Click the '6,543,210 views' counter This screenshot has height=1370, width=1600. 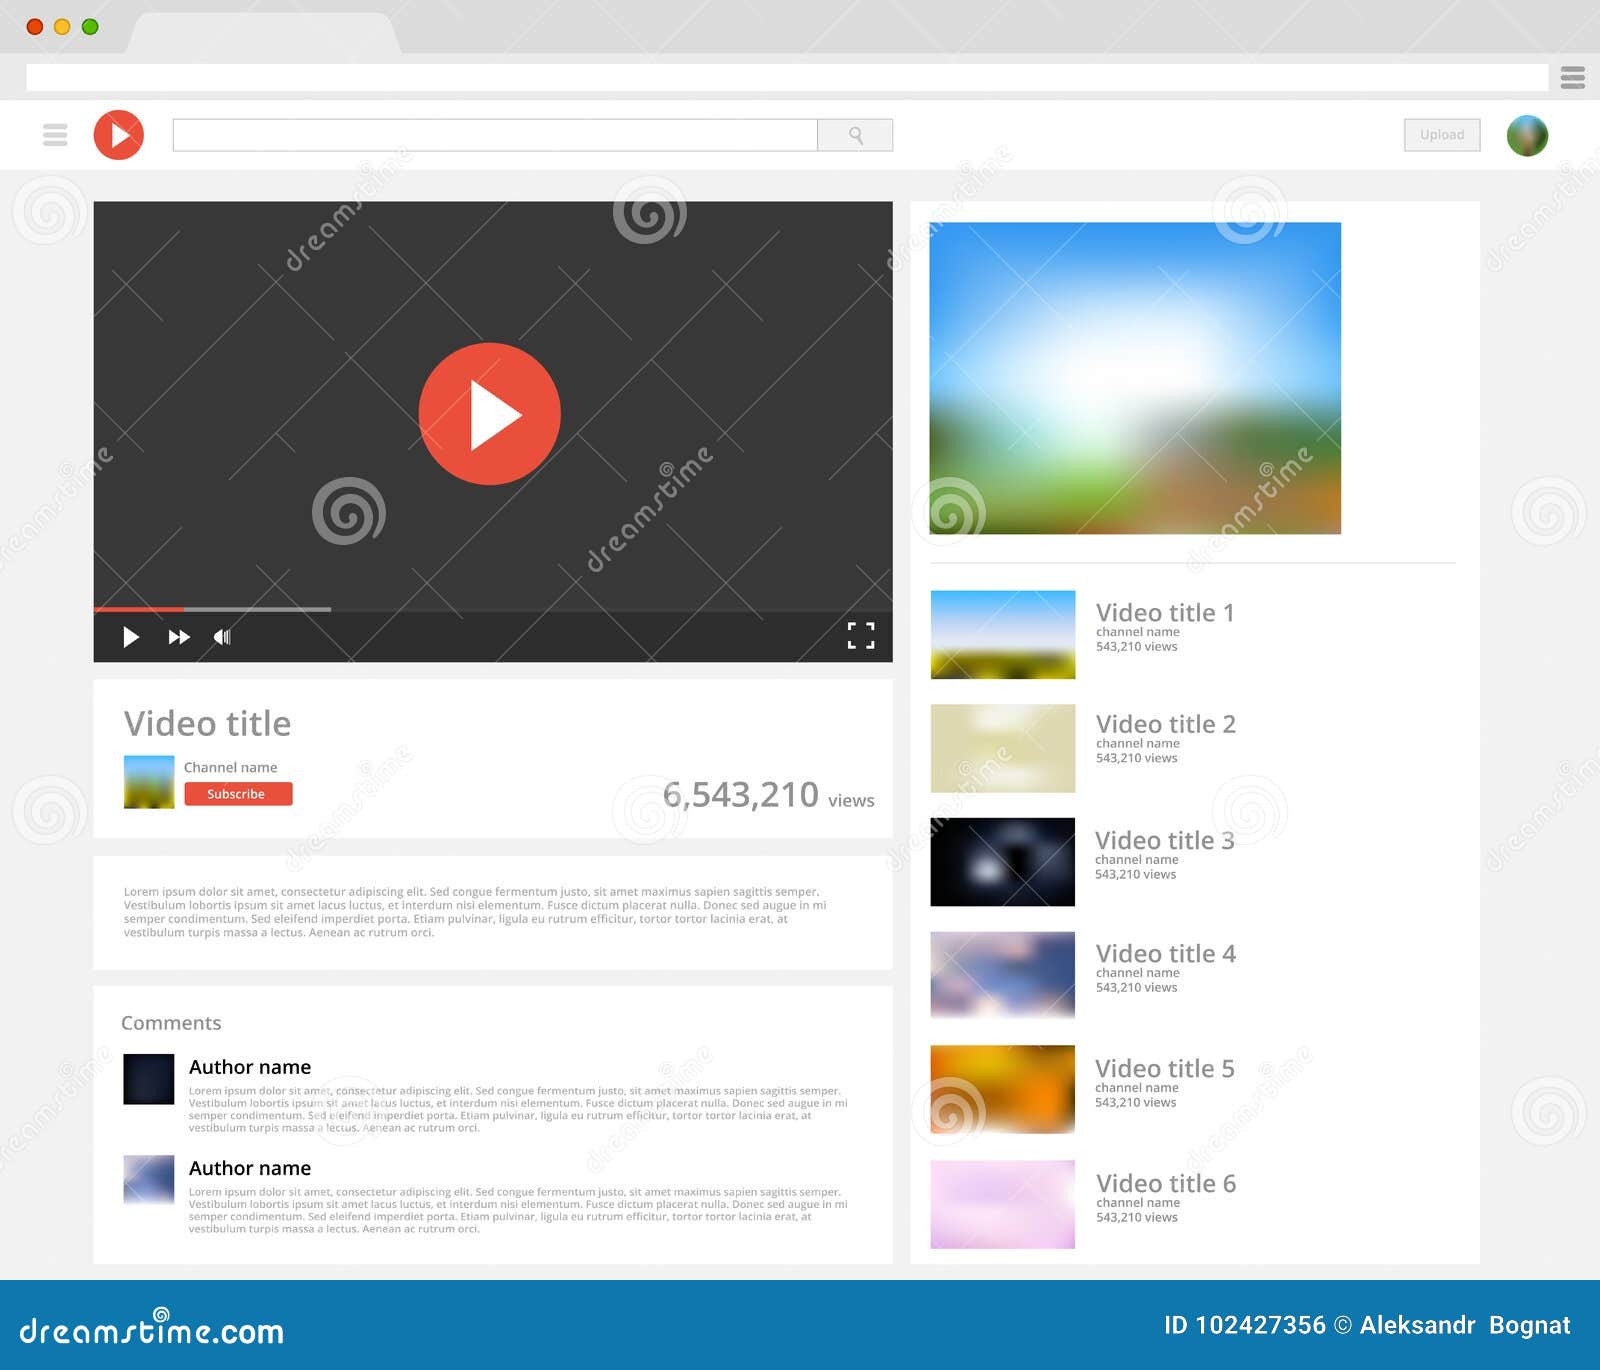click(x=769, y=795)
